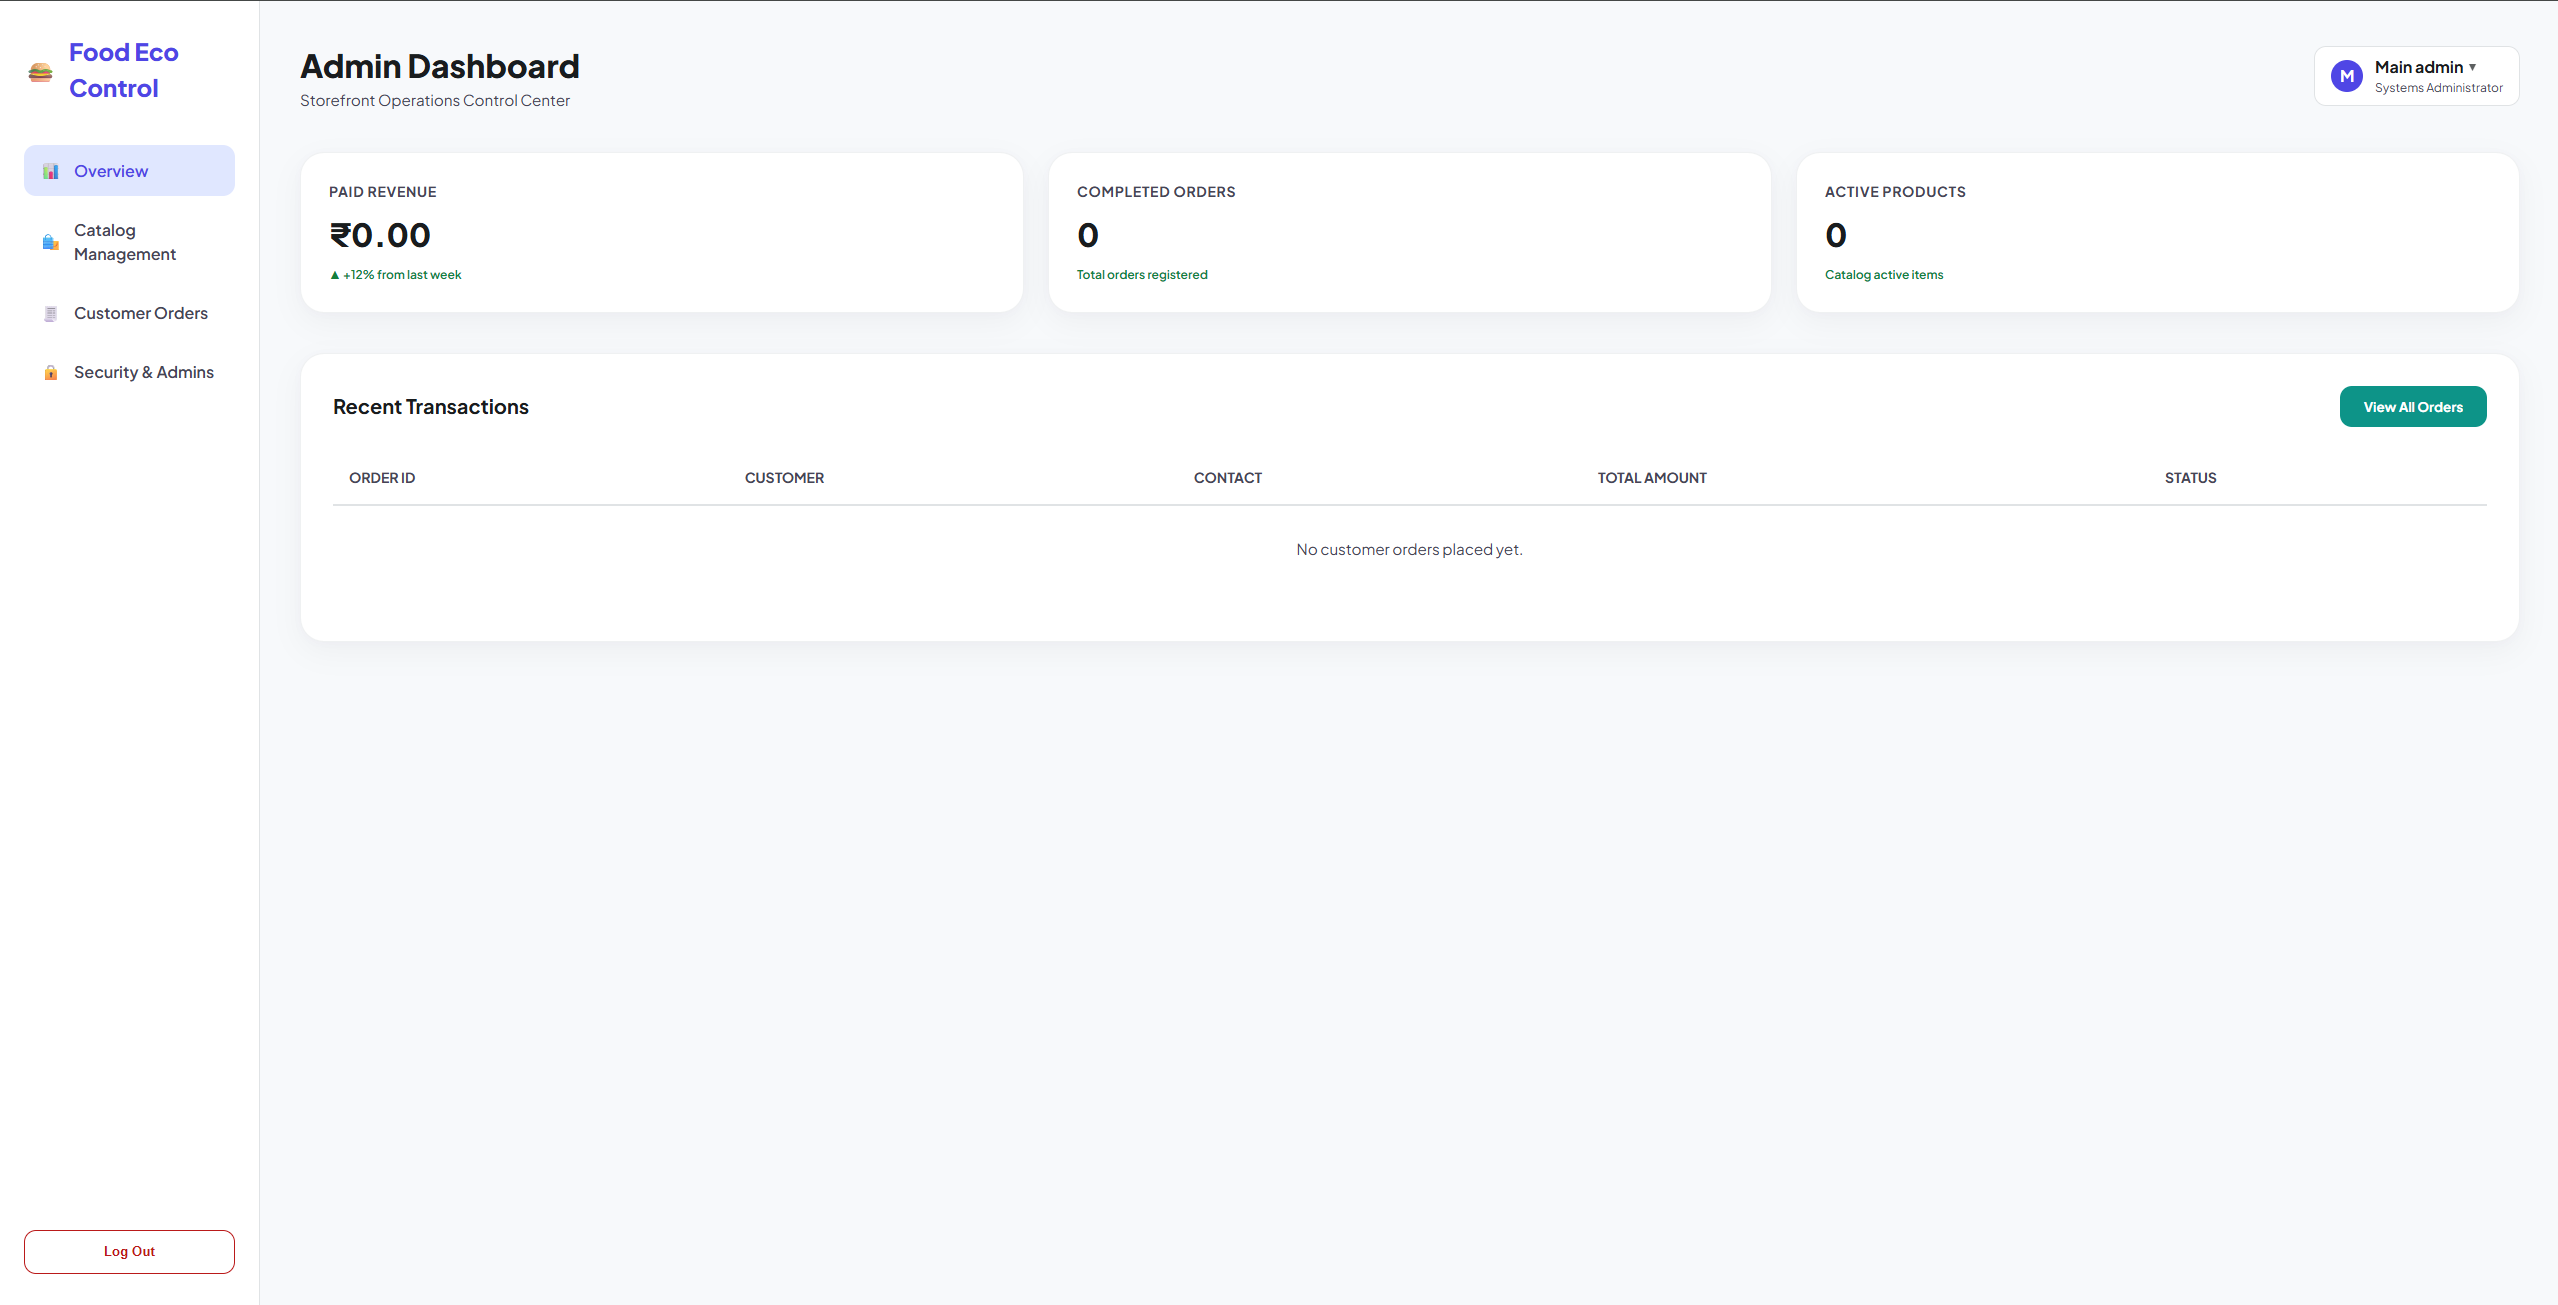2558x1305 pixels.
Task: Click the 'Systems Administrator' role text
Action: (2438, 88)
